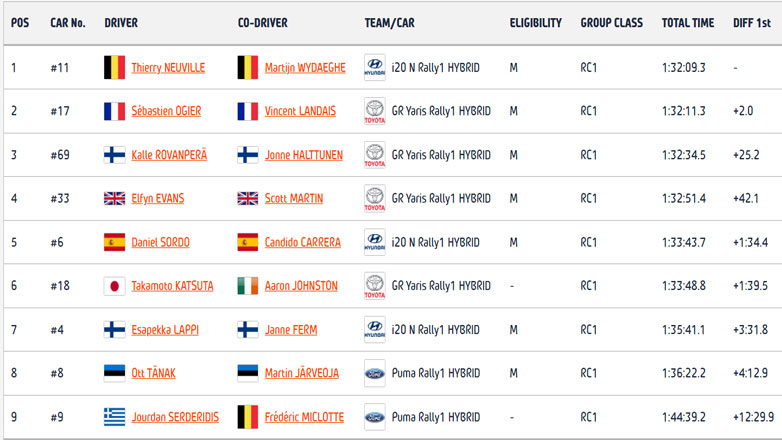Click the Greek flag beside Jourdan Serderidis
The width and height of the screenshot is (782, 440).
coord(115,417)
